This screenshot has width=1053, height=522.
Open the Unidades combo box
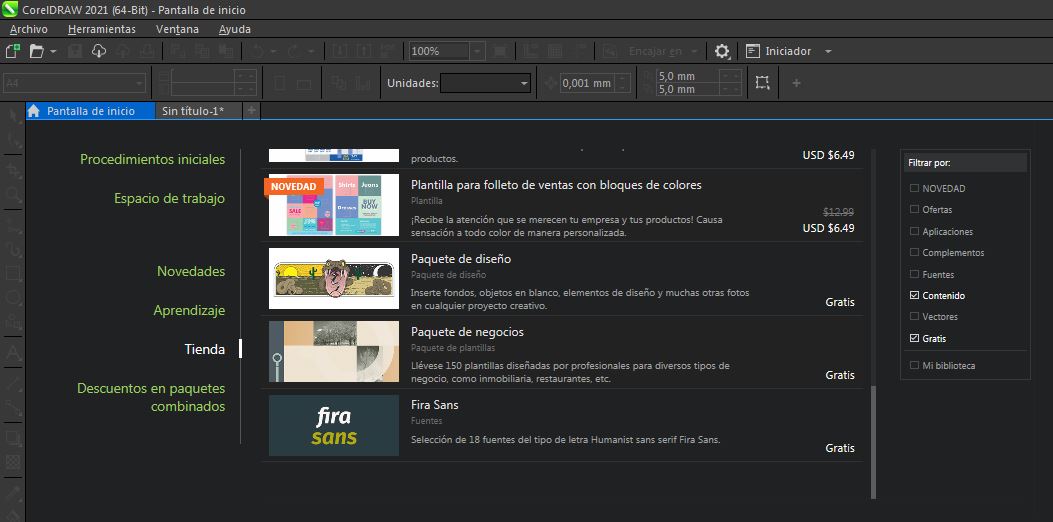(485, 83)
